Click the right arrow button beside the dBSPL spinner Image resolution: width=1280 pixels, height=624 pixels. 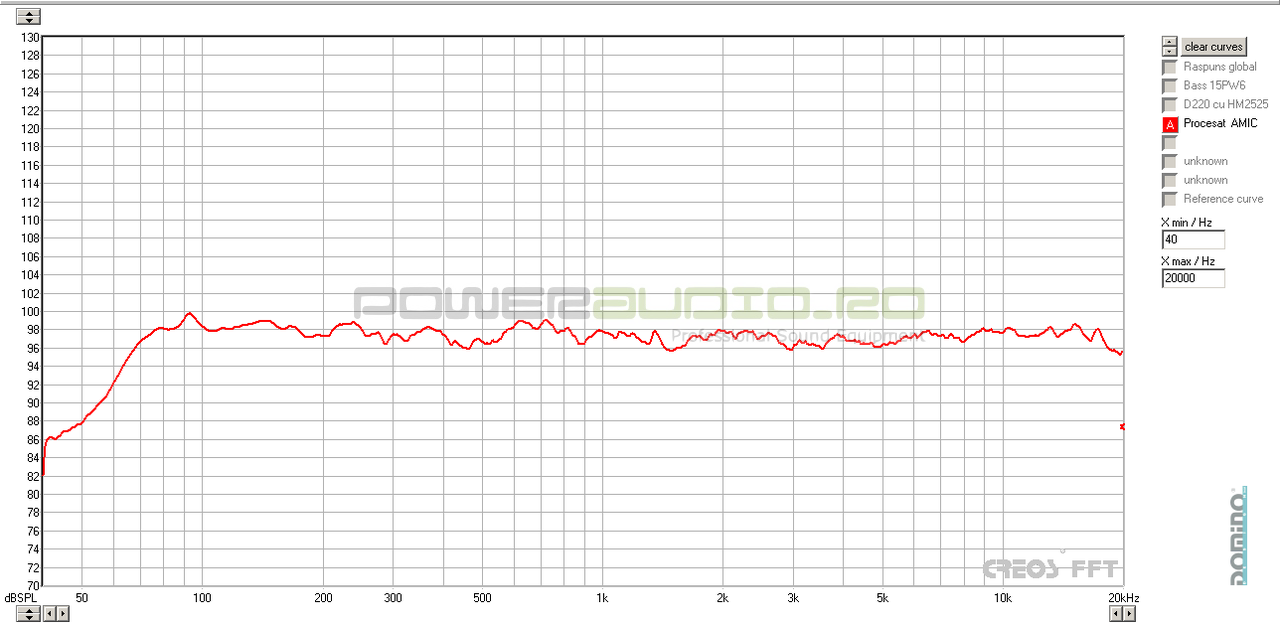[63, 613]
